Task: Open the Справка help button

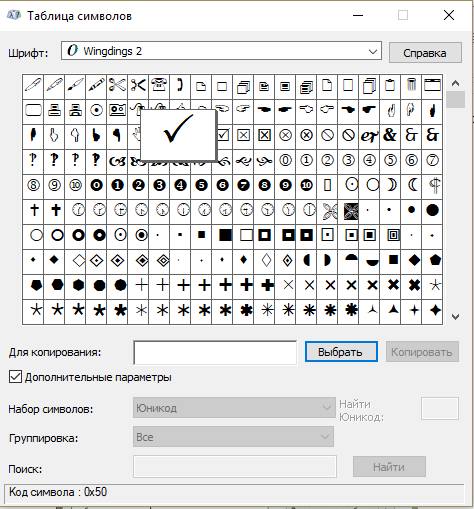Action: point(425,53)
